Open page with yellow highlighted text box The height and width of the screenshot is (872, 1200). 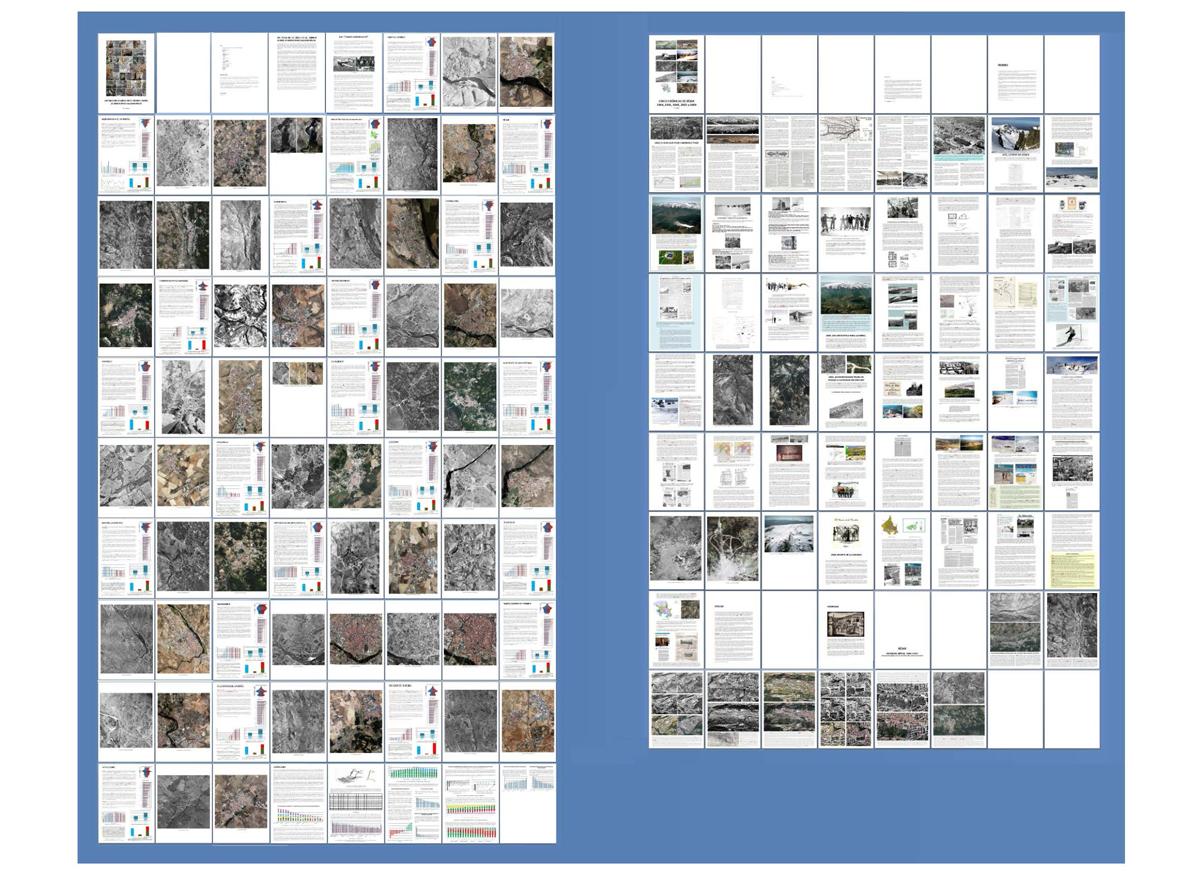tap(1071, 549)
